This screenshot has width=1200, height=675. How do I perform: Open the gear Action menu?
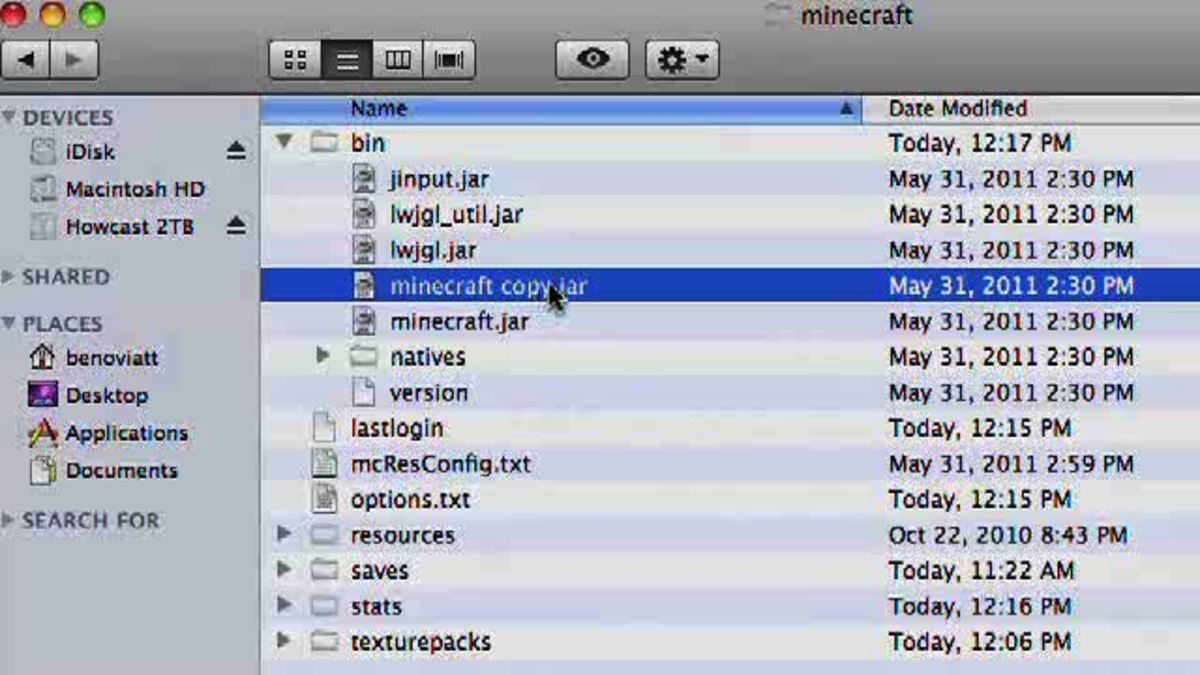point(682,60)
